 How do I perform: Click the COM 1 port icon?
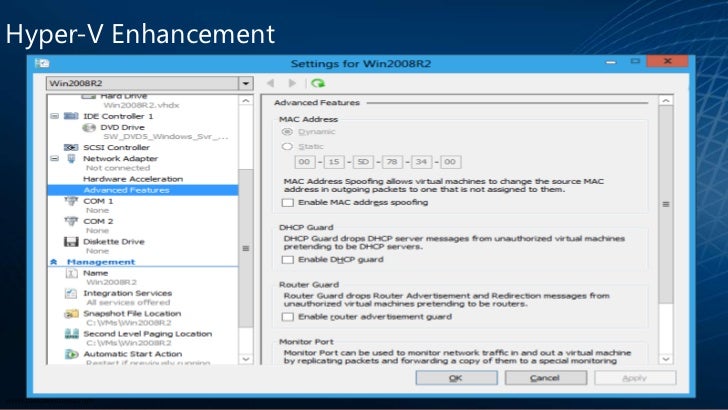tap(71, 201)
